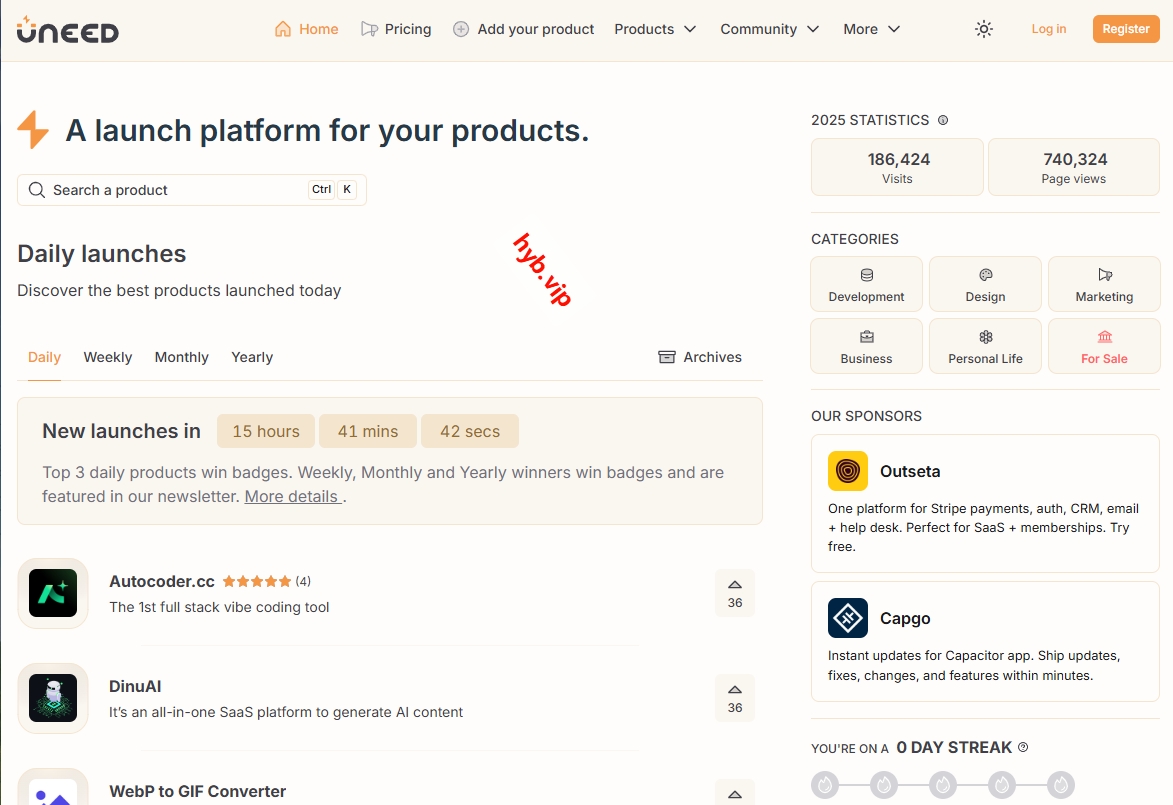Upvote Autocoder.cc with the arrow button
Screen dimensions: 1173x805
click(735, 593)
